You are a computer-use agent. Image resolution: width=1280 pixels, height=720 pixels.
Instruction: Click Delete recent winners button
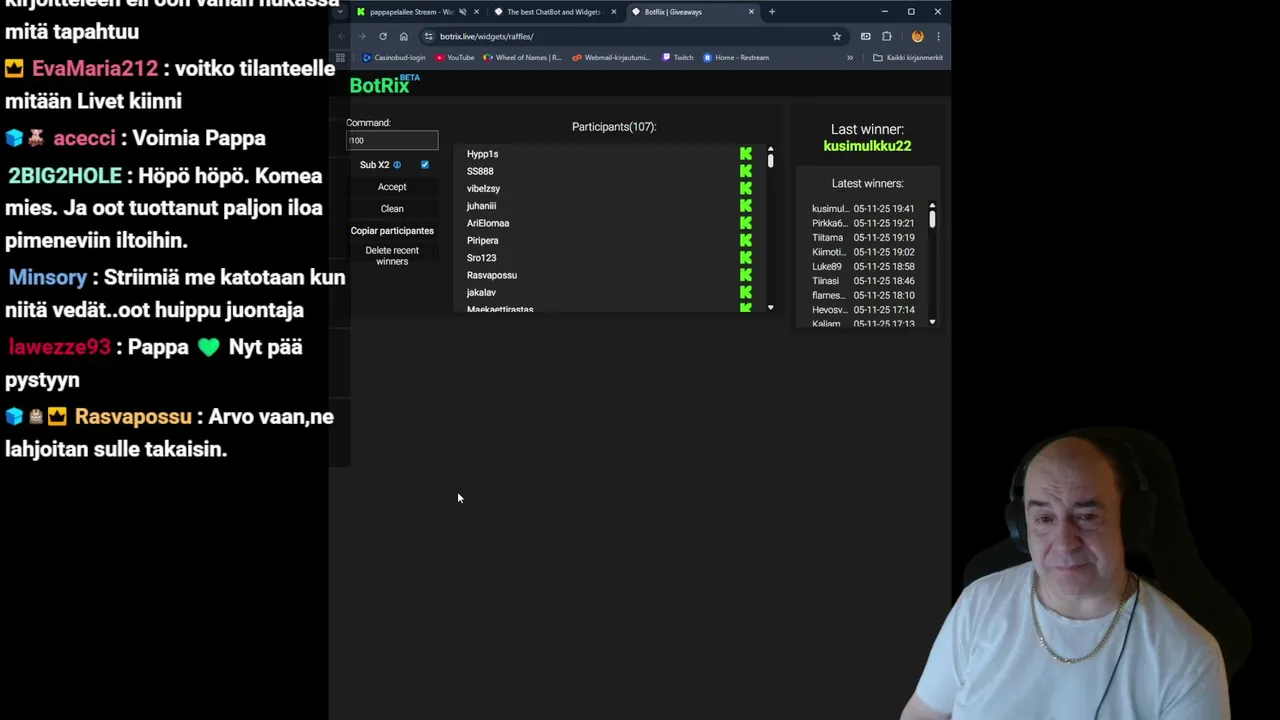coord(392,256)
